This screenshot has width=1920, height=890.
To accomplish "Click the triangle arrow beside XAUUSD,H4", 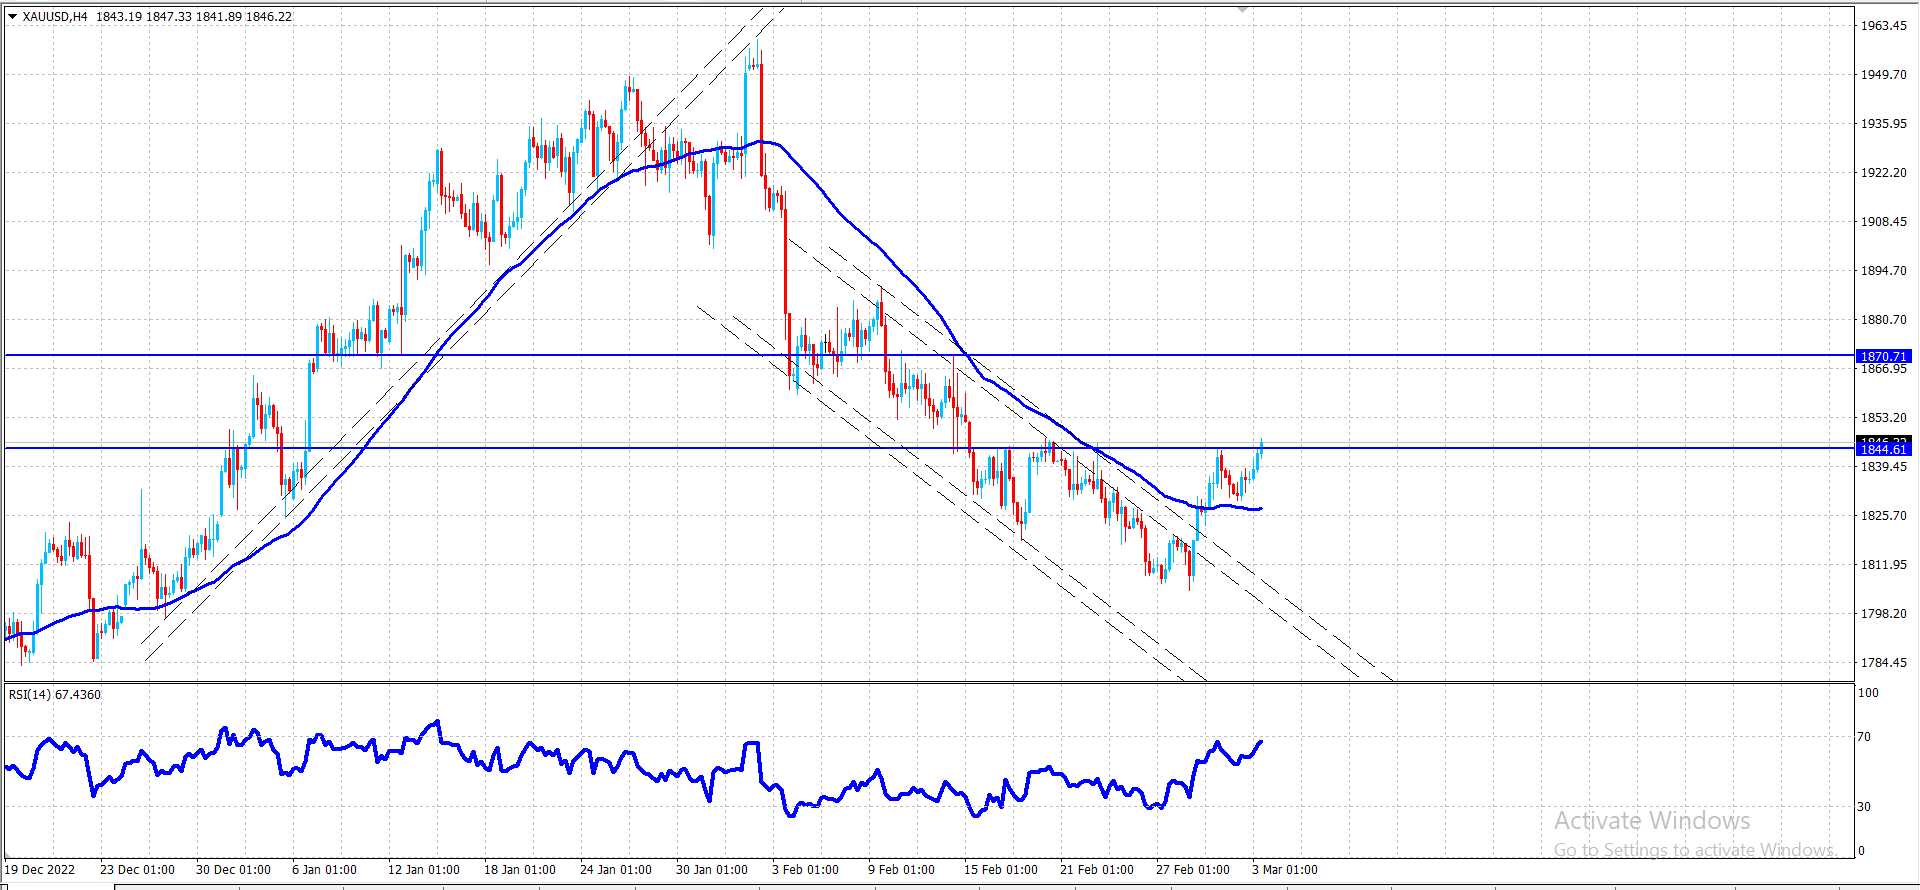I will tap(12, 16).
